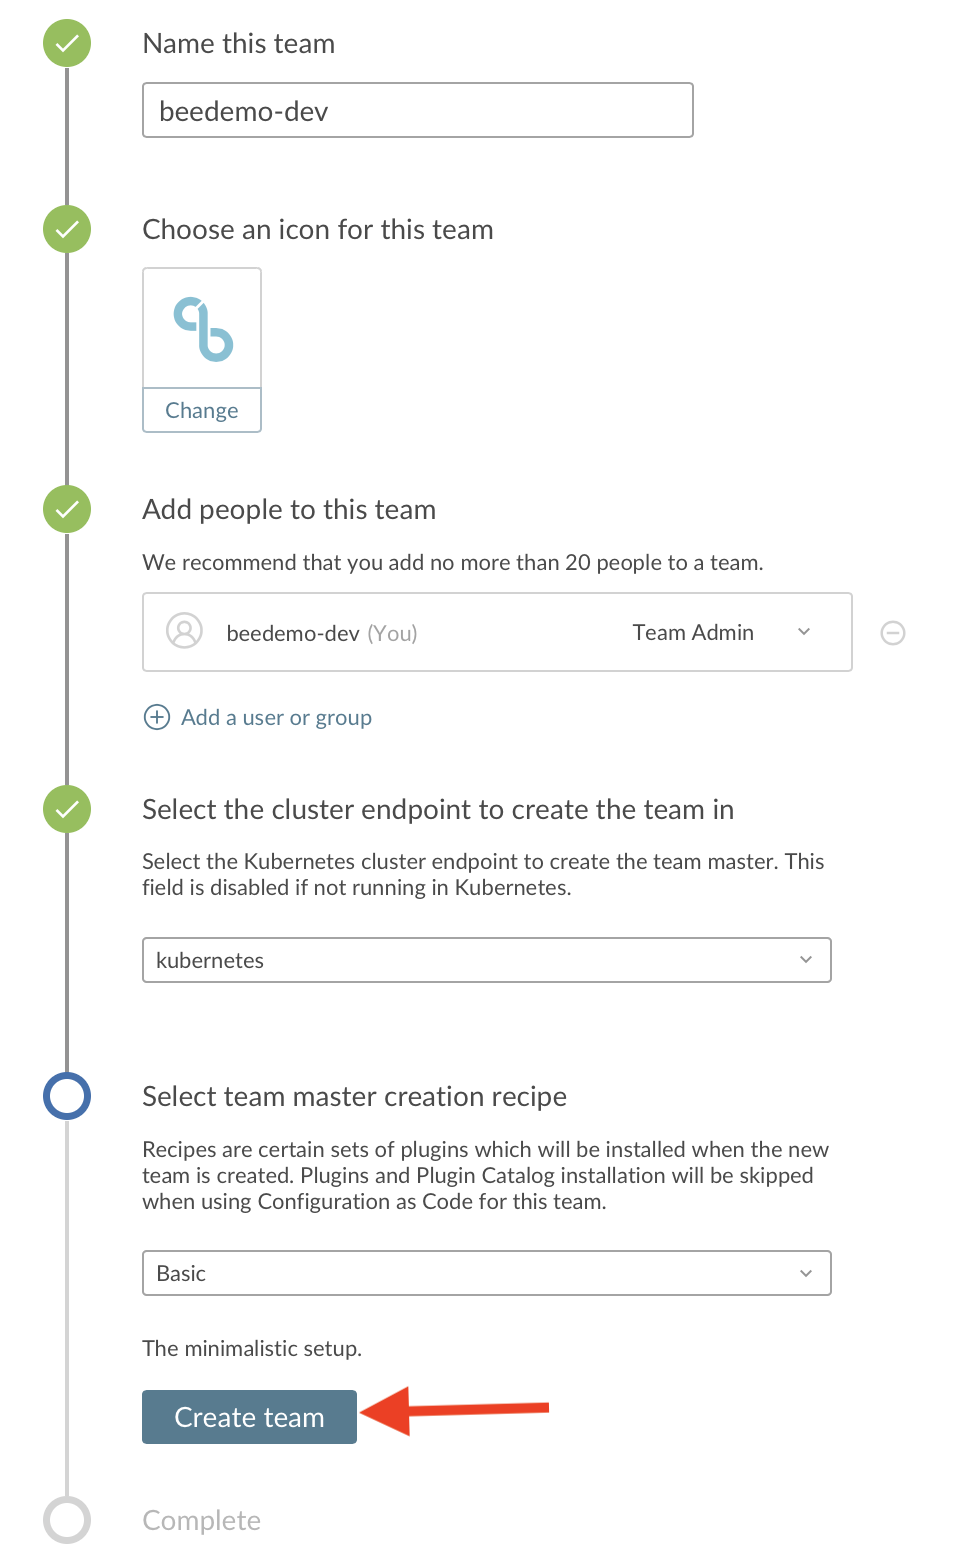Click the Select team master creation recipe heading
This screenshot has height=1562, width=978.
pos(354,1096)
